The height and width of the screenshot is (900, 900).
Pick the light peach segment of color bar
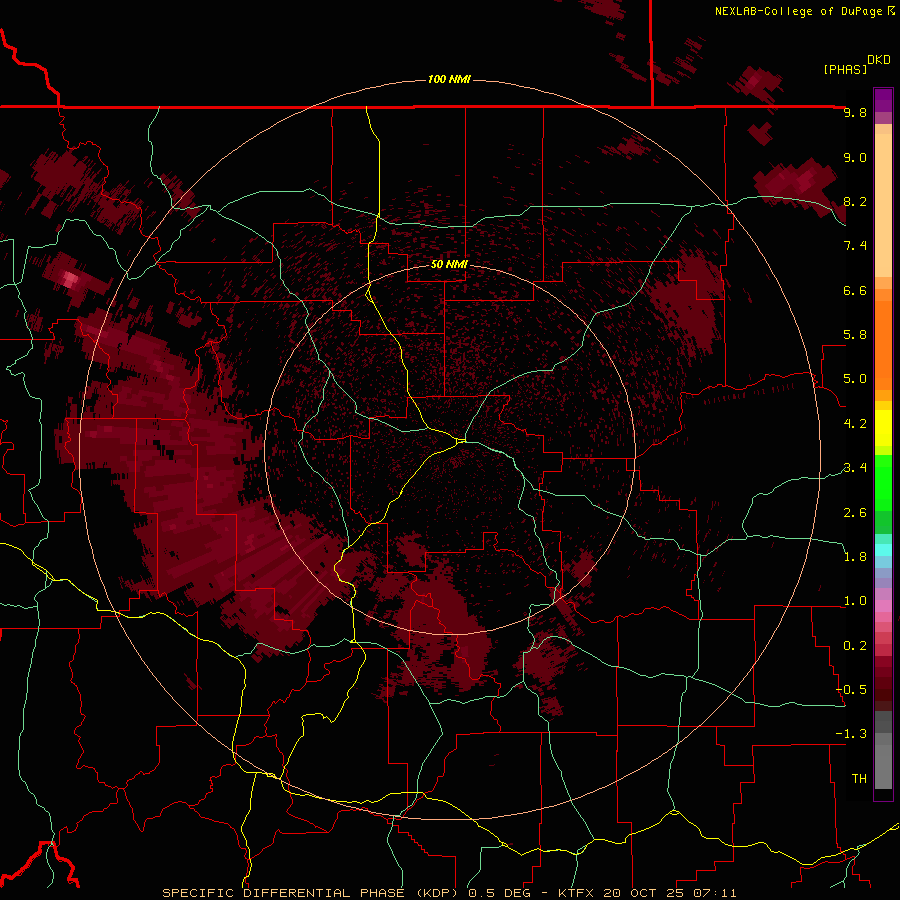(883, 207)
